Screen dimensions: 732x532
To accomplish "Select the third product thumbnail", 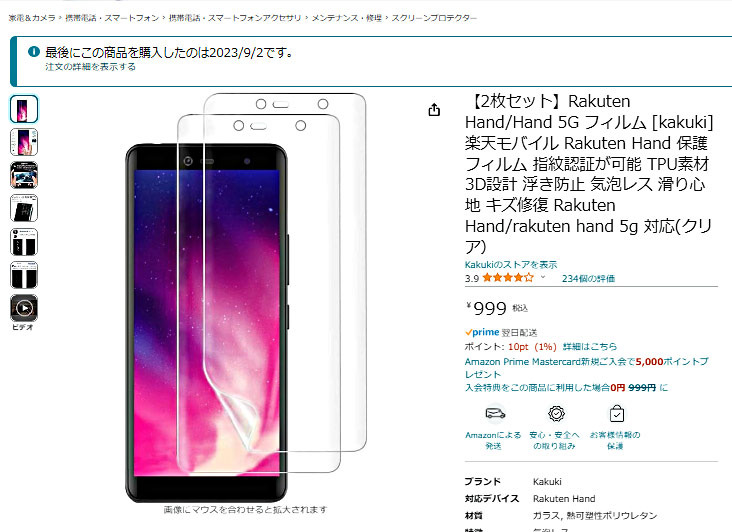I will coord(24,175).
